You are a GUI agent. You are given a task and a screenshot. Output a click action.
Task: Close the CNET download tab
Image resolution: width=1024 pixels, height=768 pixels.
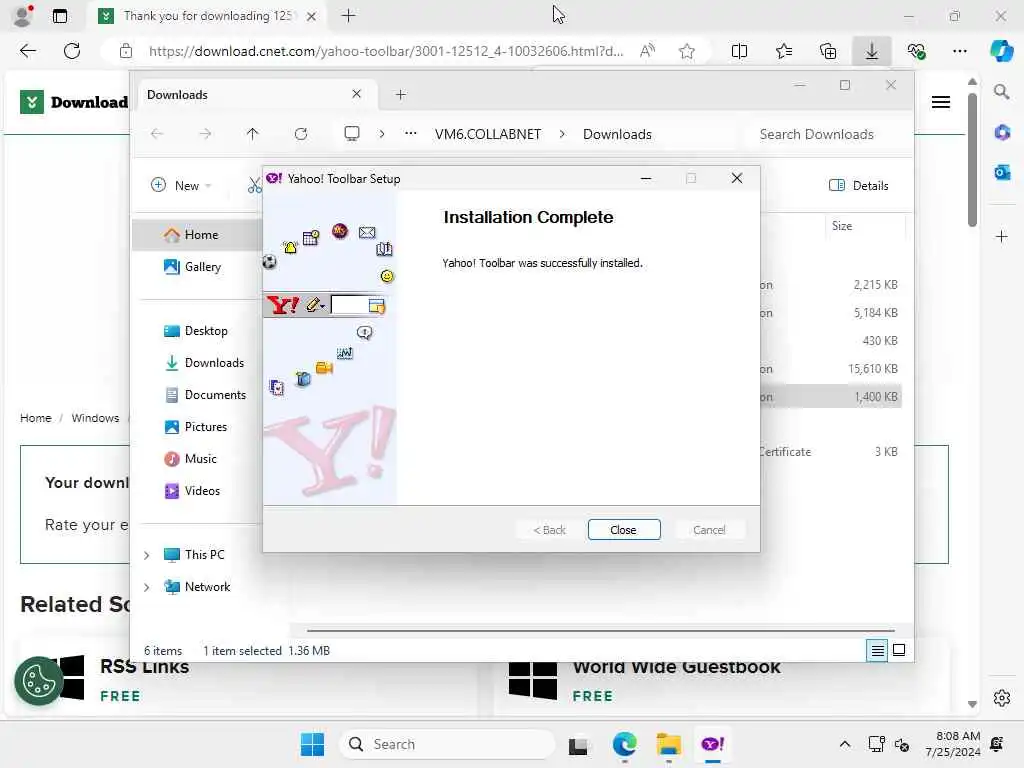point(312,16)
